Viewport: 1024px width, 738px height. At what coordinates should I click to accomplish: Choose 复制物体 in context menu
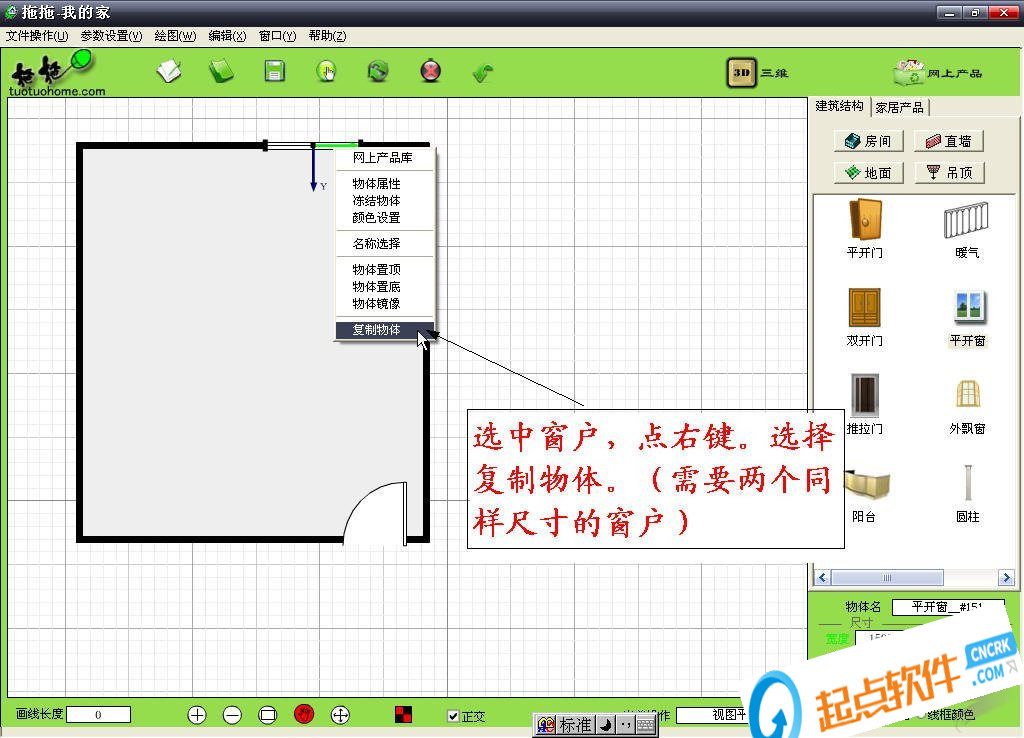point(384,330)
